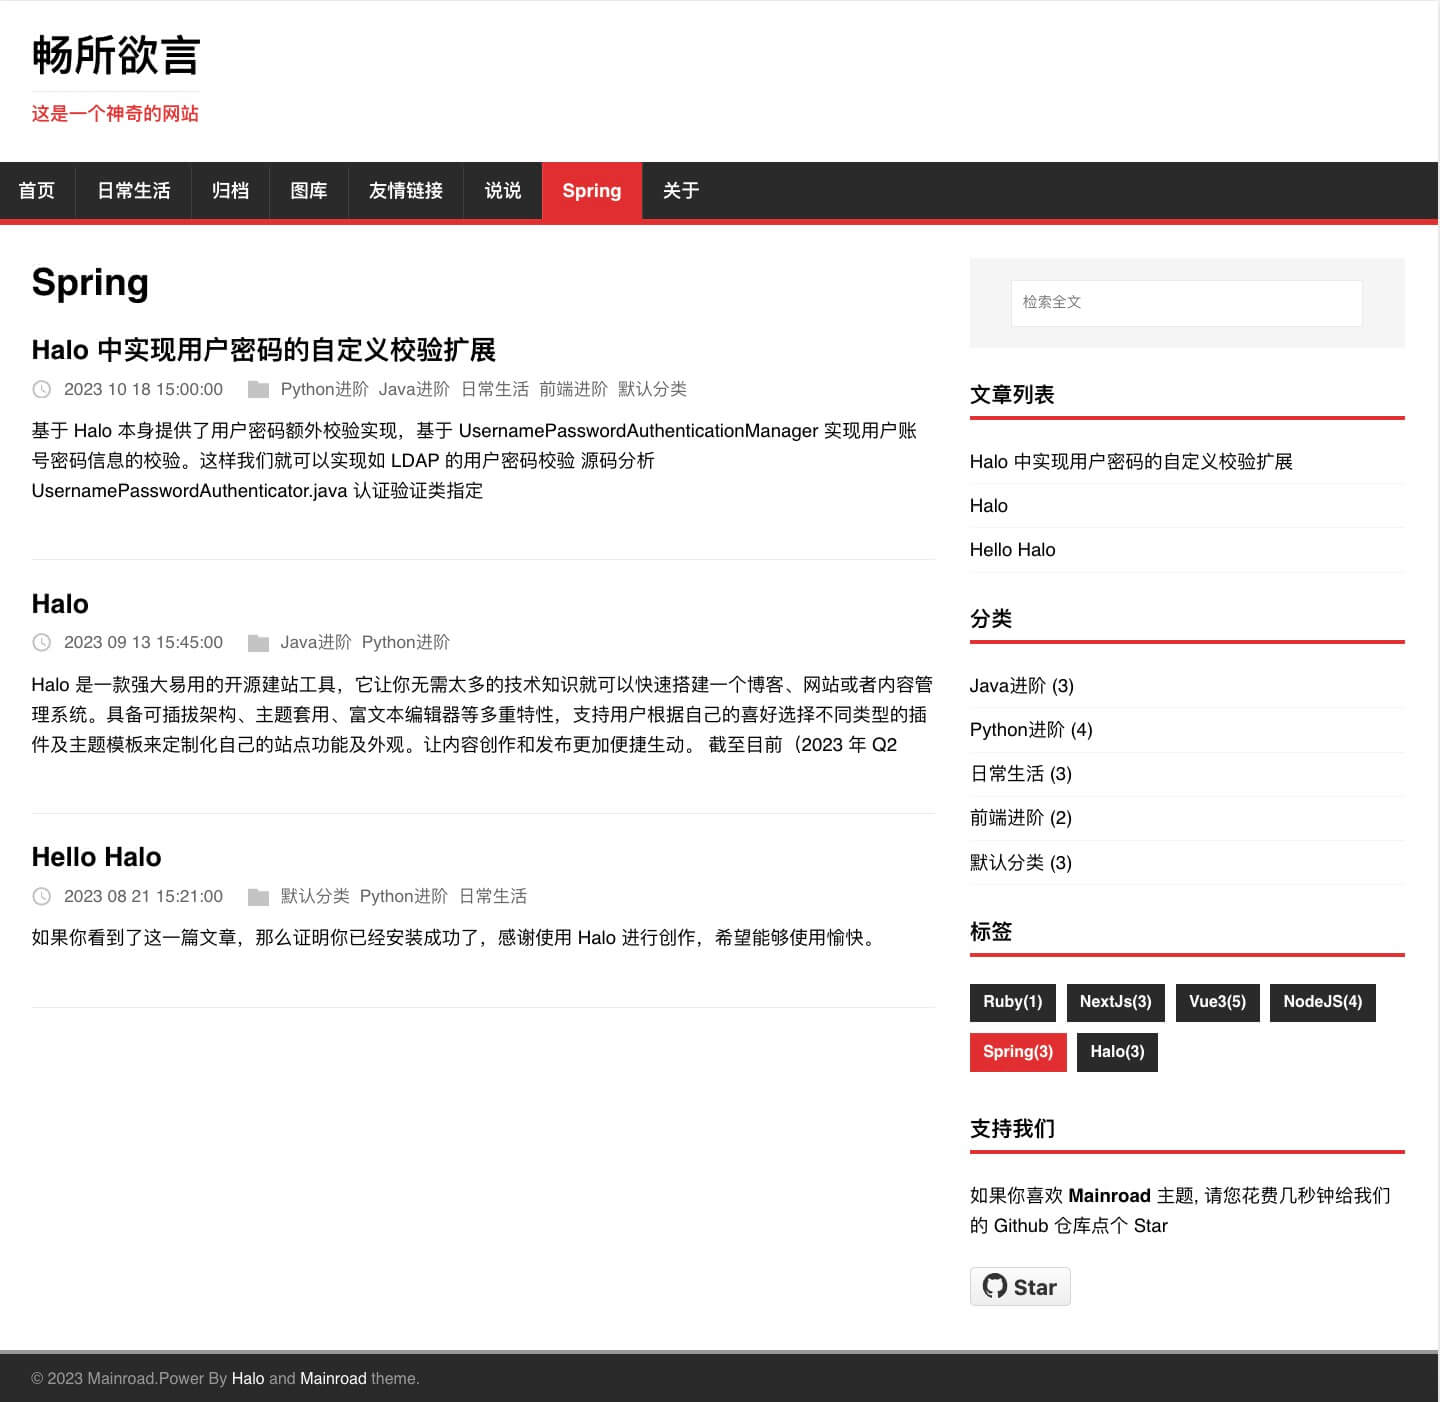
Task: Select 友情链接 in the navigation bar
Action: coord(406,190)
